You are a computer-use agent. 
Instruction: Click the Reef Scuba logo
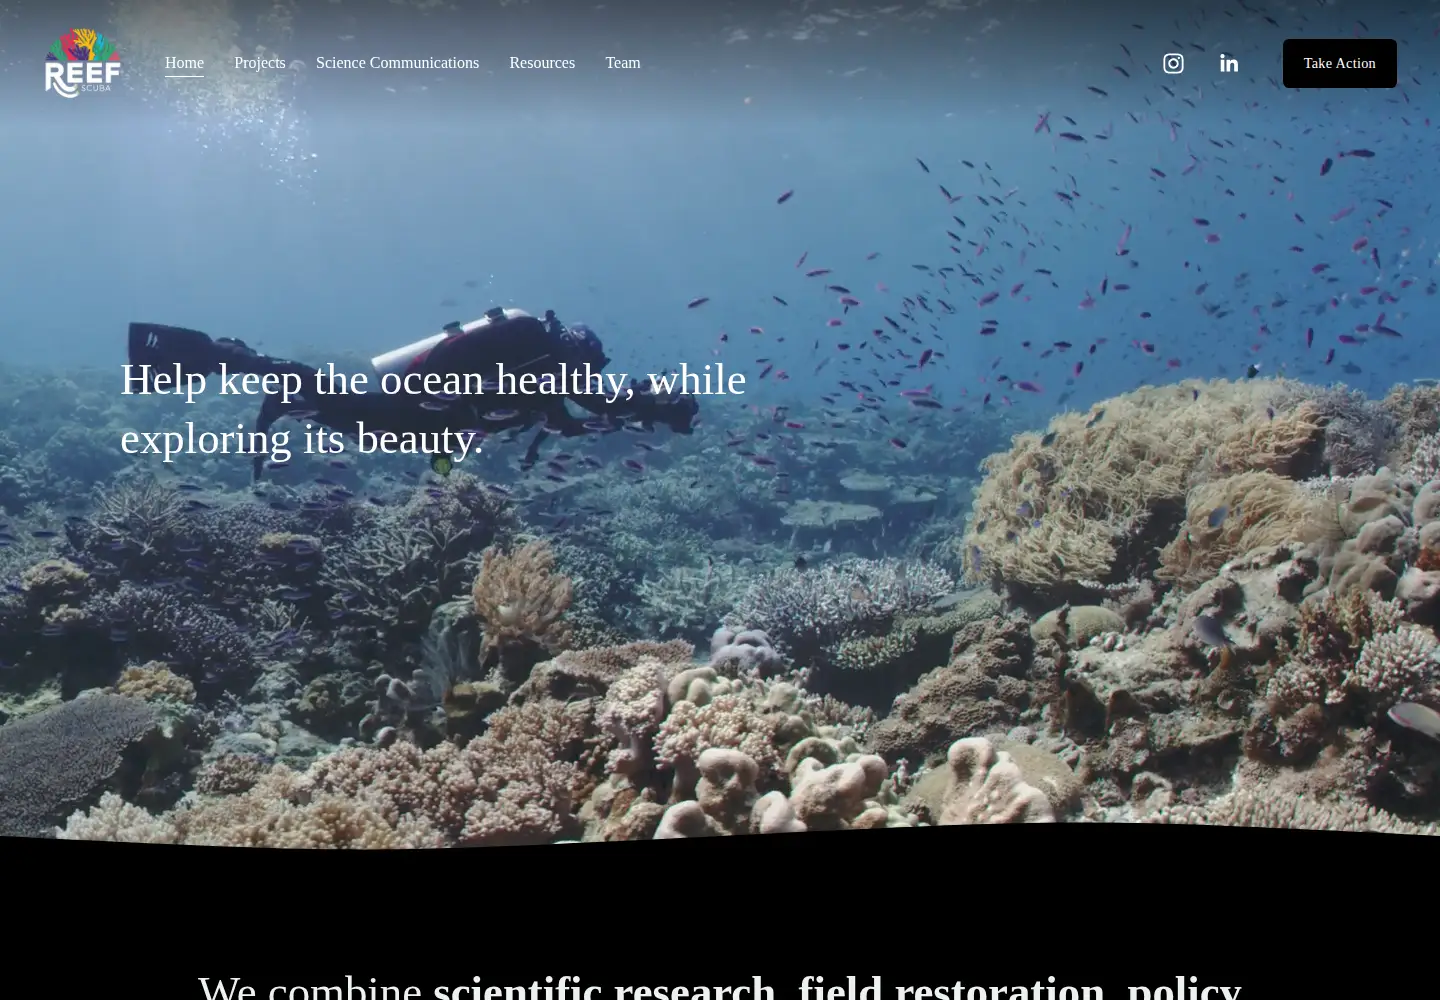(x=83, y=63)
